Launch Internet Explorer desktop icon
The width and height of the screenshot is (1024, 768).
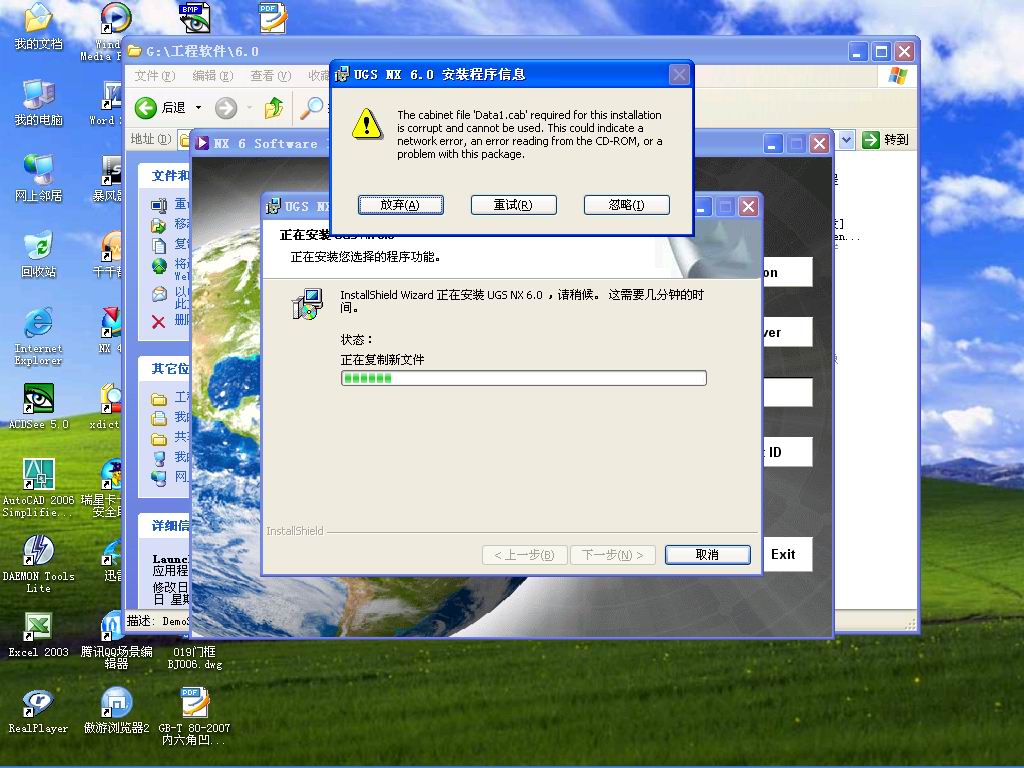pyautogui.click(x=38, y=336)
